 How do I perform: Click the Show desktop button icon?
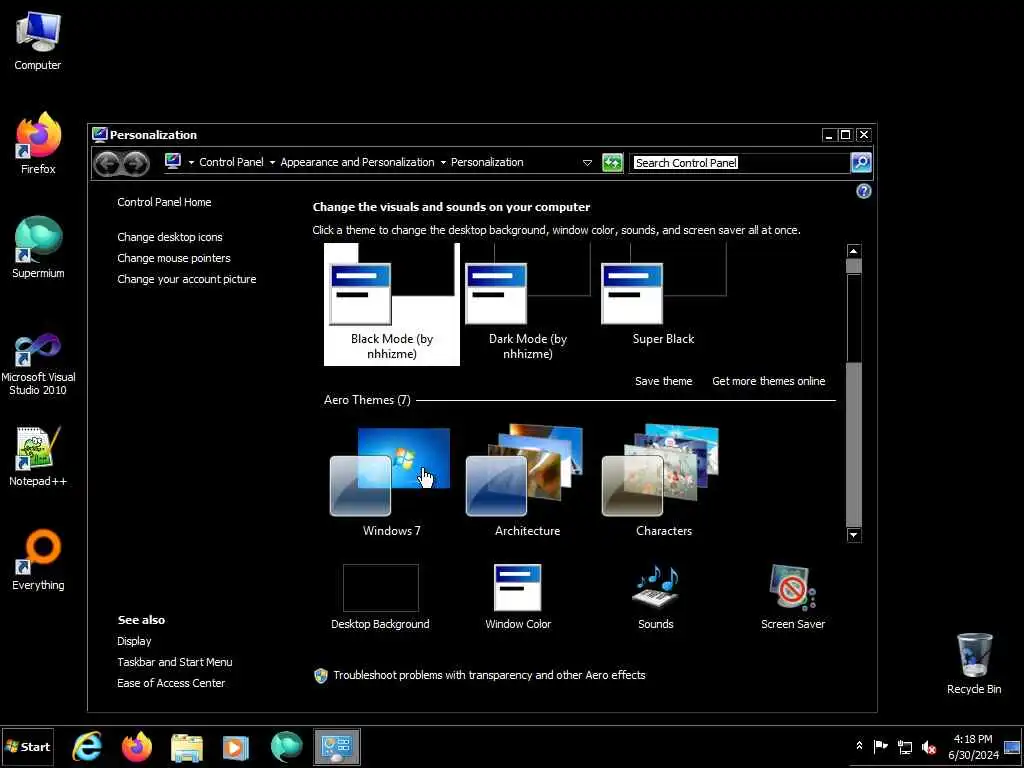[1012, 747]
